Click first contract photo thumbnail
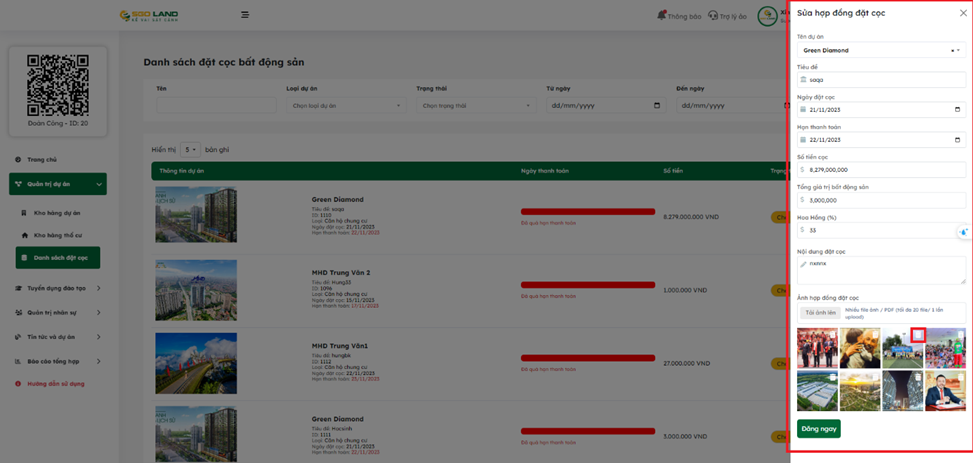The width and height of the screenshot is (973, 463). pos(817,349)
